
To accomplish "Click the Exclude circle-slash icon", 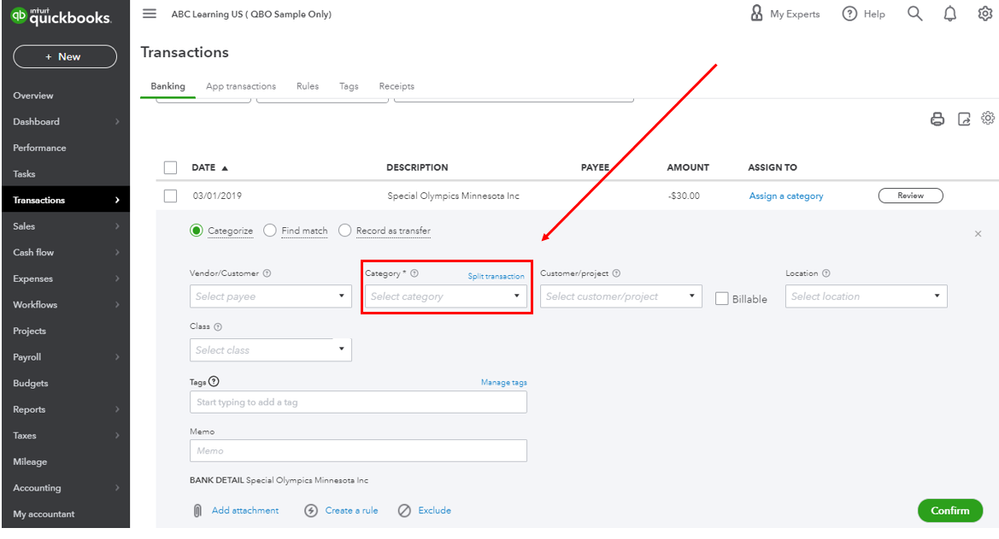I will point(405,510).
